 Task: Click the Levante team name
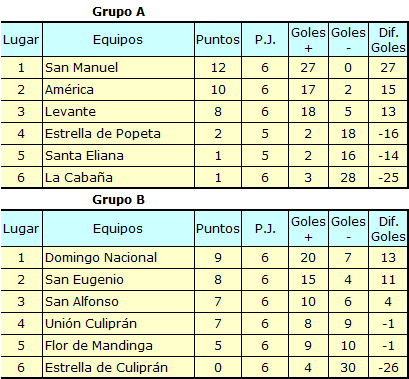point(70,112)
